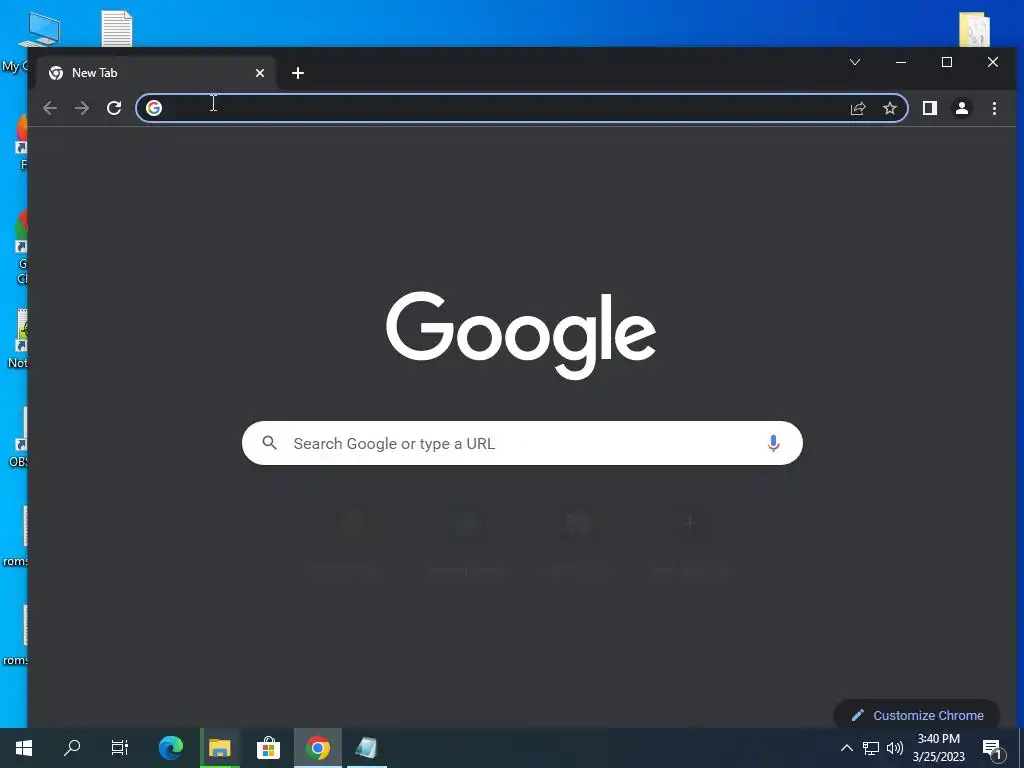
Task: Open Microsoft Store from the taskbar
Action: pyautogui.click(x=268, y=748)
